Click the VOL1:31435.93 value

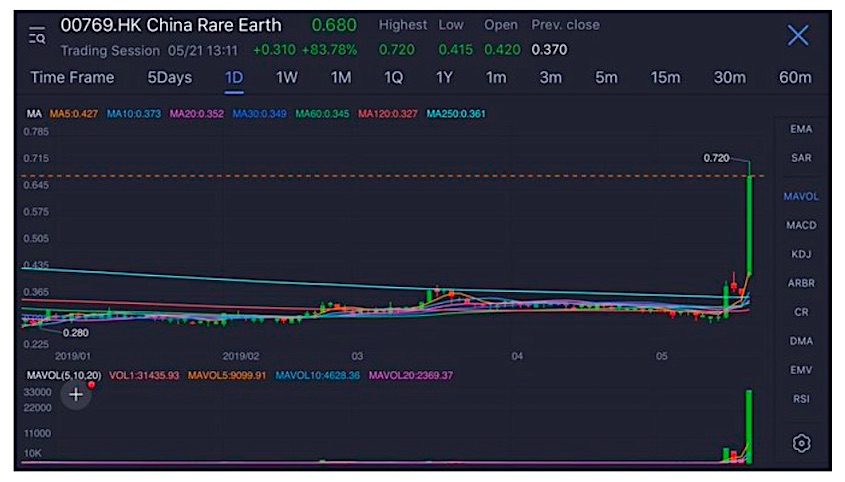pos(144,375)
